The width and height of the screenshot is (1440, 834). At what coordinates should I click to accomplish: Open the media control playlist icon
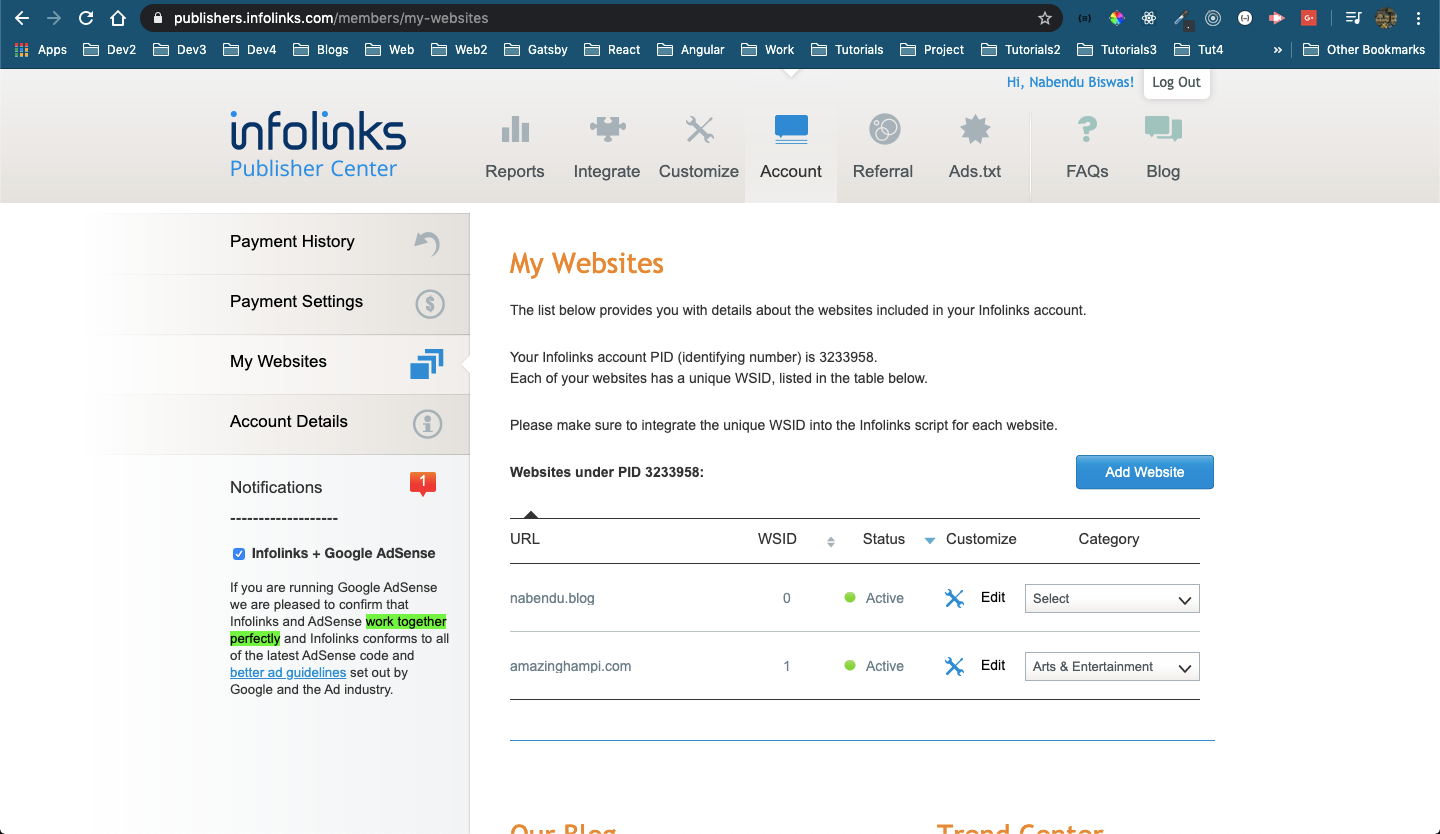[x=1353, y=18]
